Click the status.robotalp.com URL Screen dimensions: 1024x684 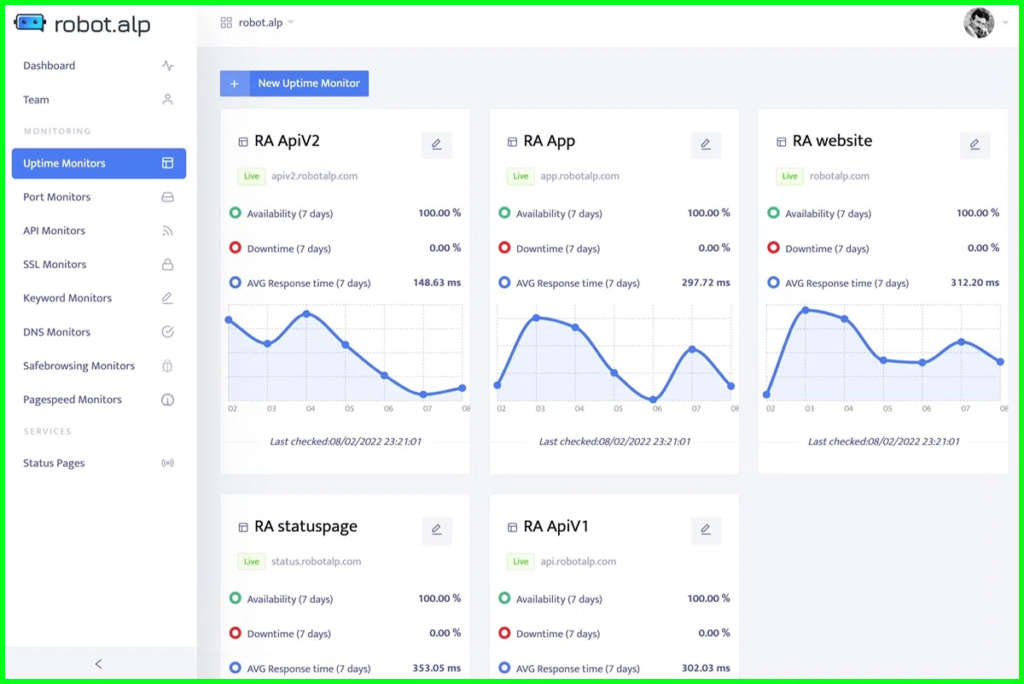click(316, 562)
